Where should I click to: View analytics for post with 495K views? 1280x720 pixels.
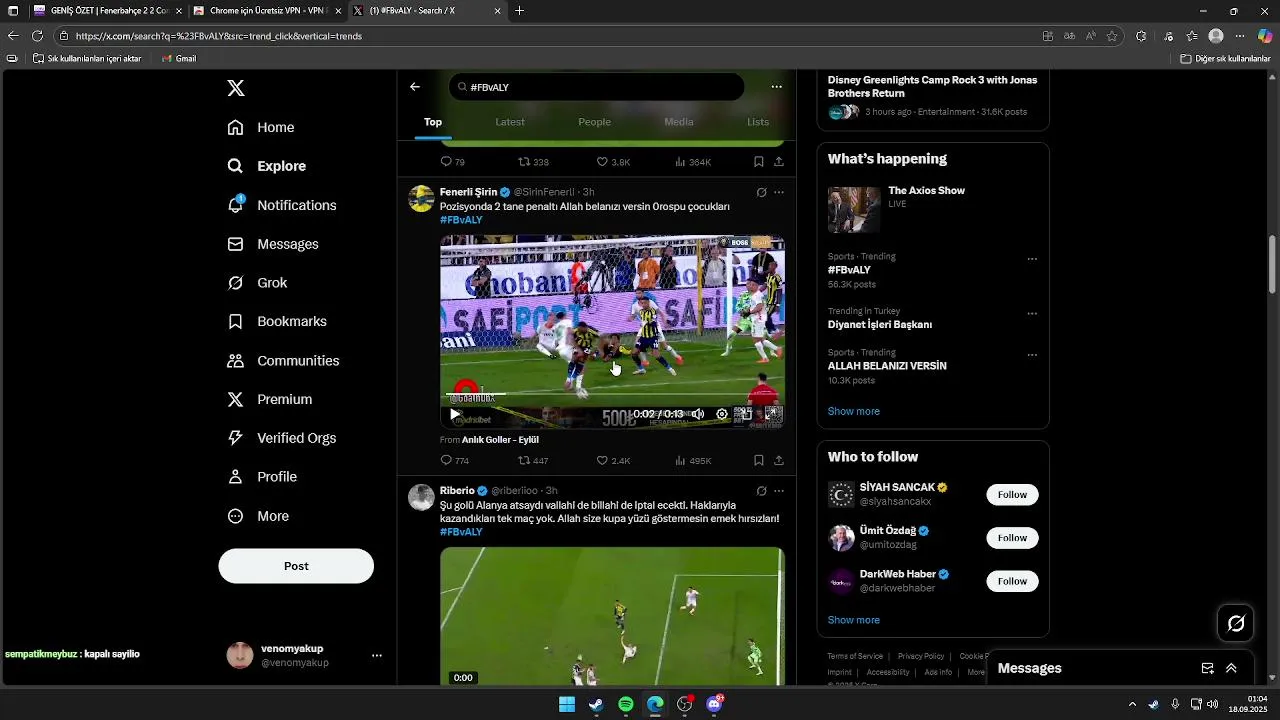point(693,461)
